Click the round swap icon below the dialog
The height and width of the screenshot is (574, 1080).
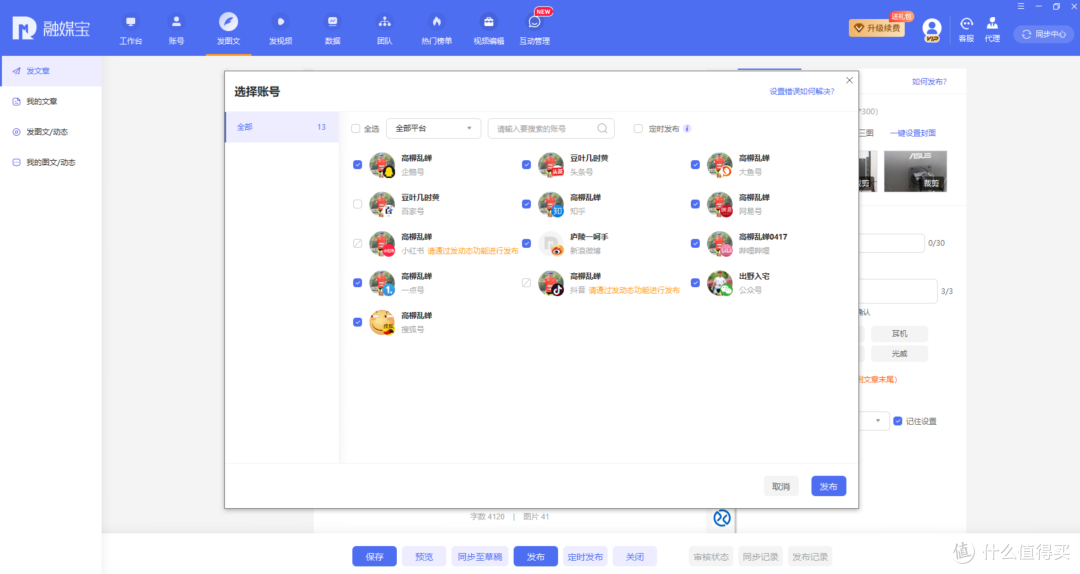[x=722, y=518]
